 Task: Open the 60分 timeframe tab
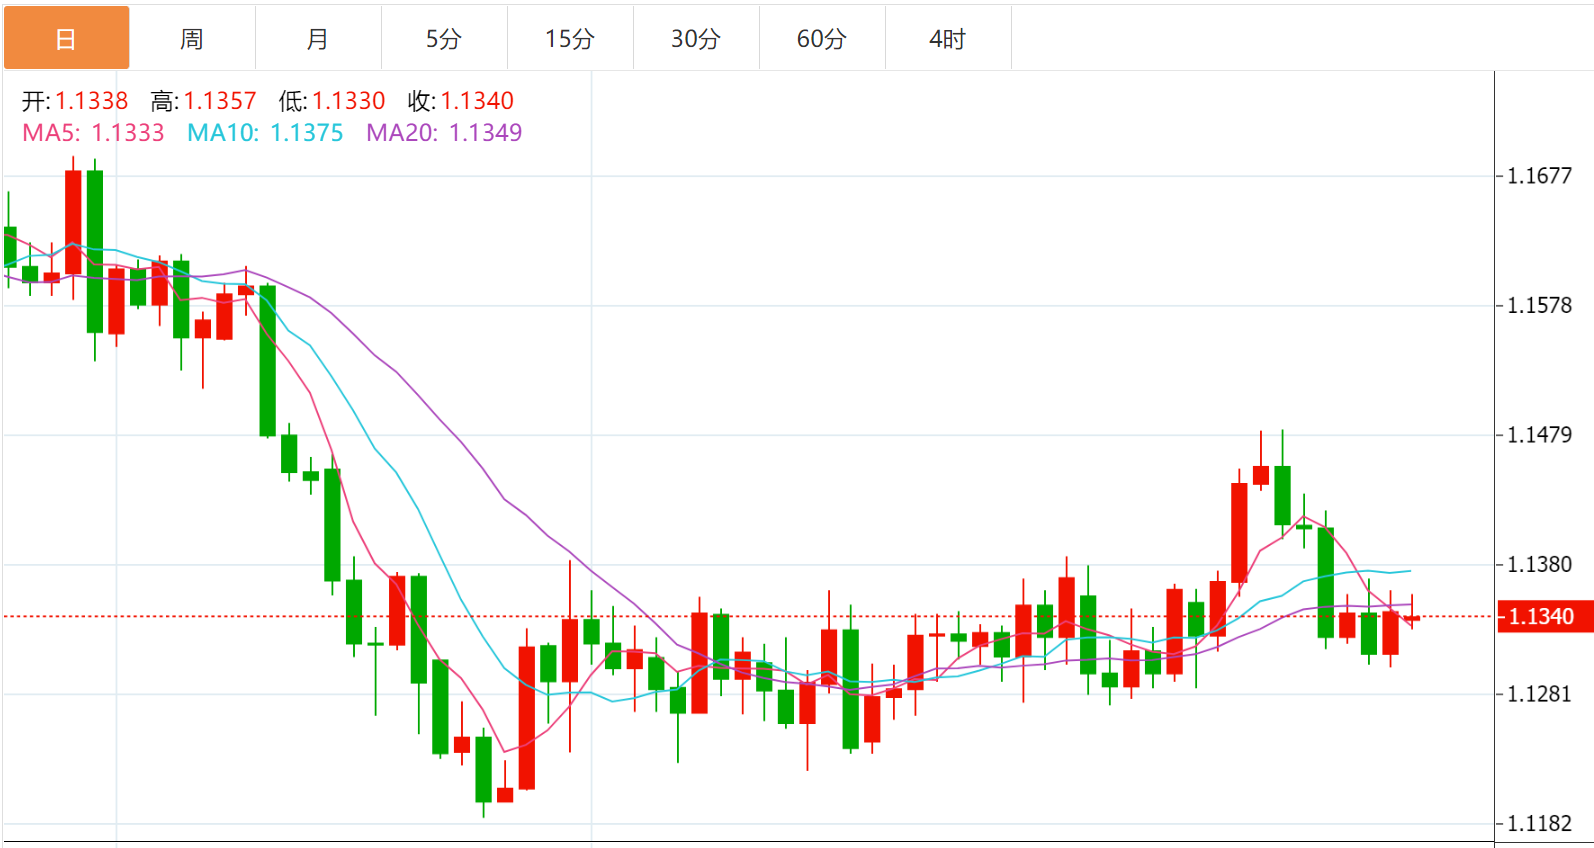pos(822,39)
